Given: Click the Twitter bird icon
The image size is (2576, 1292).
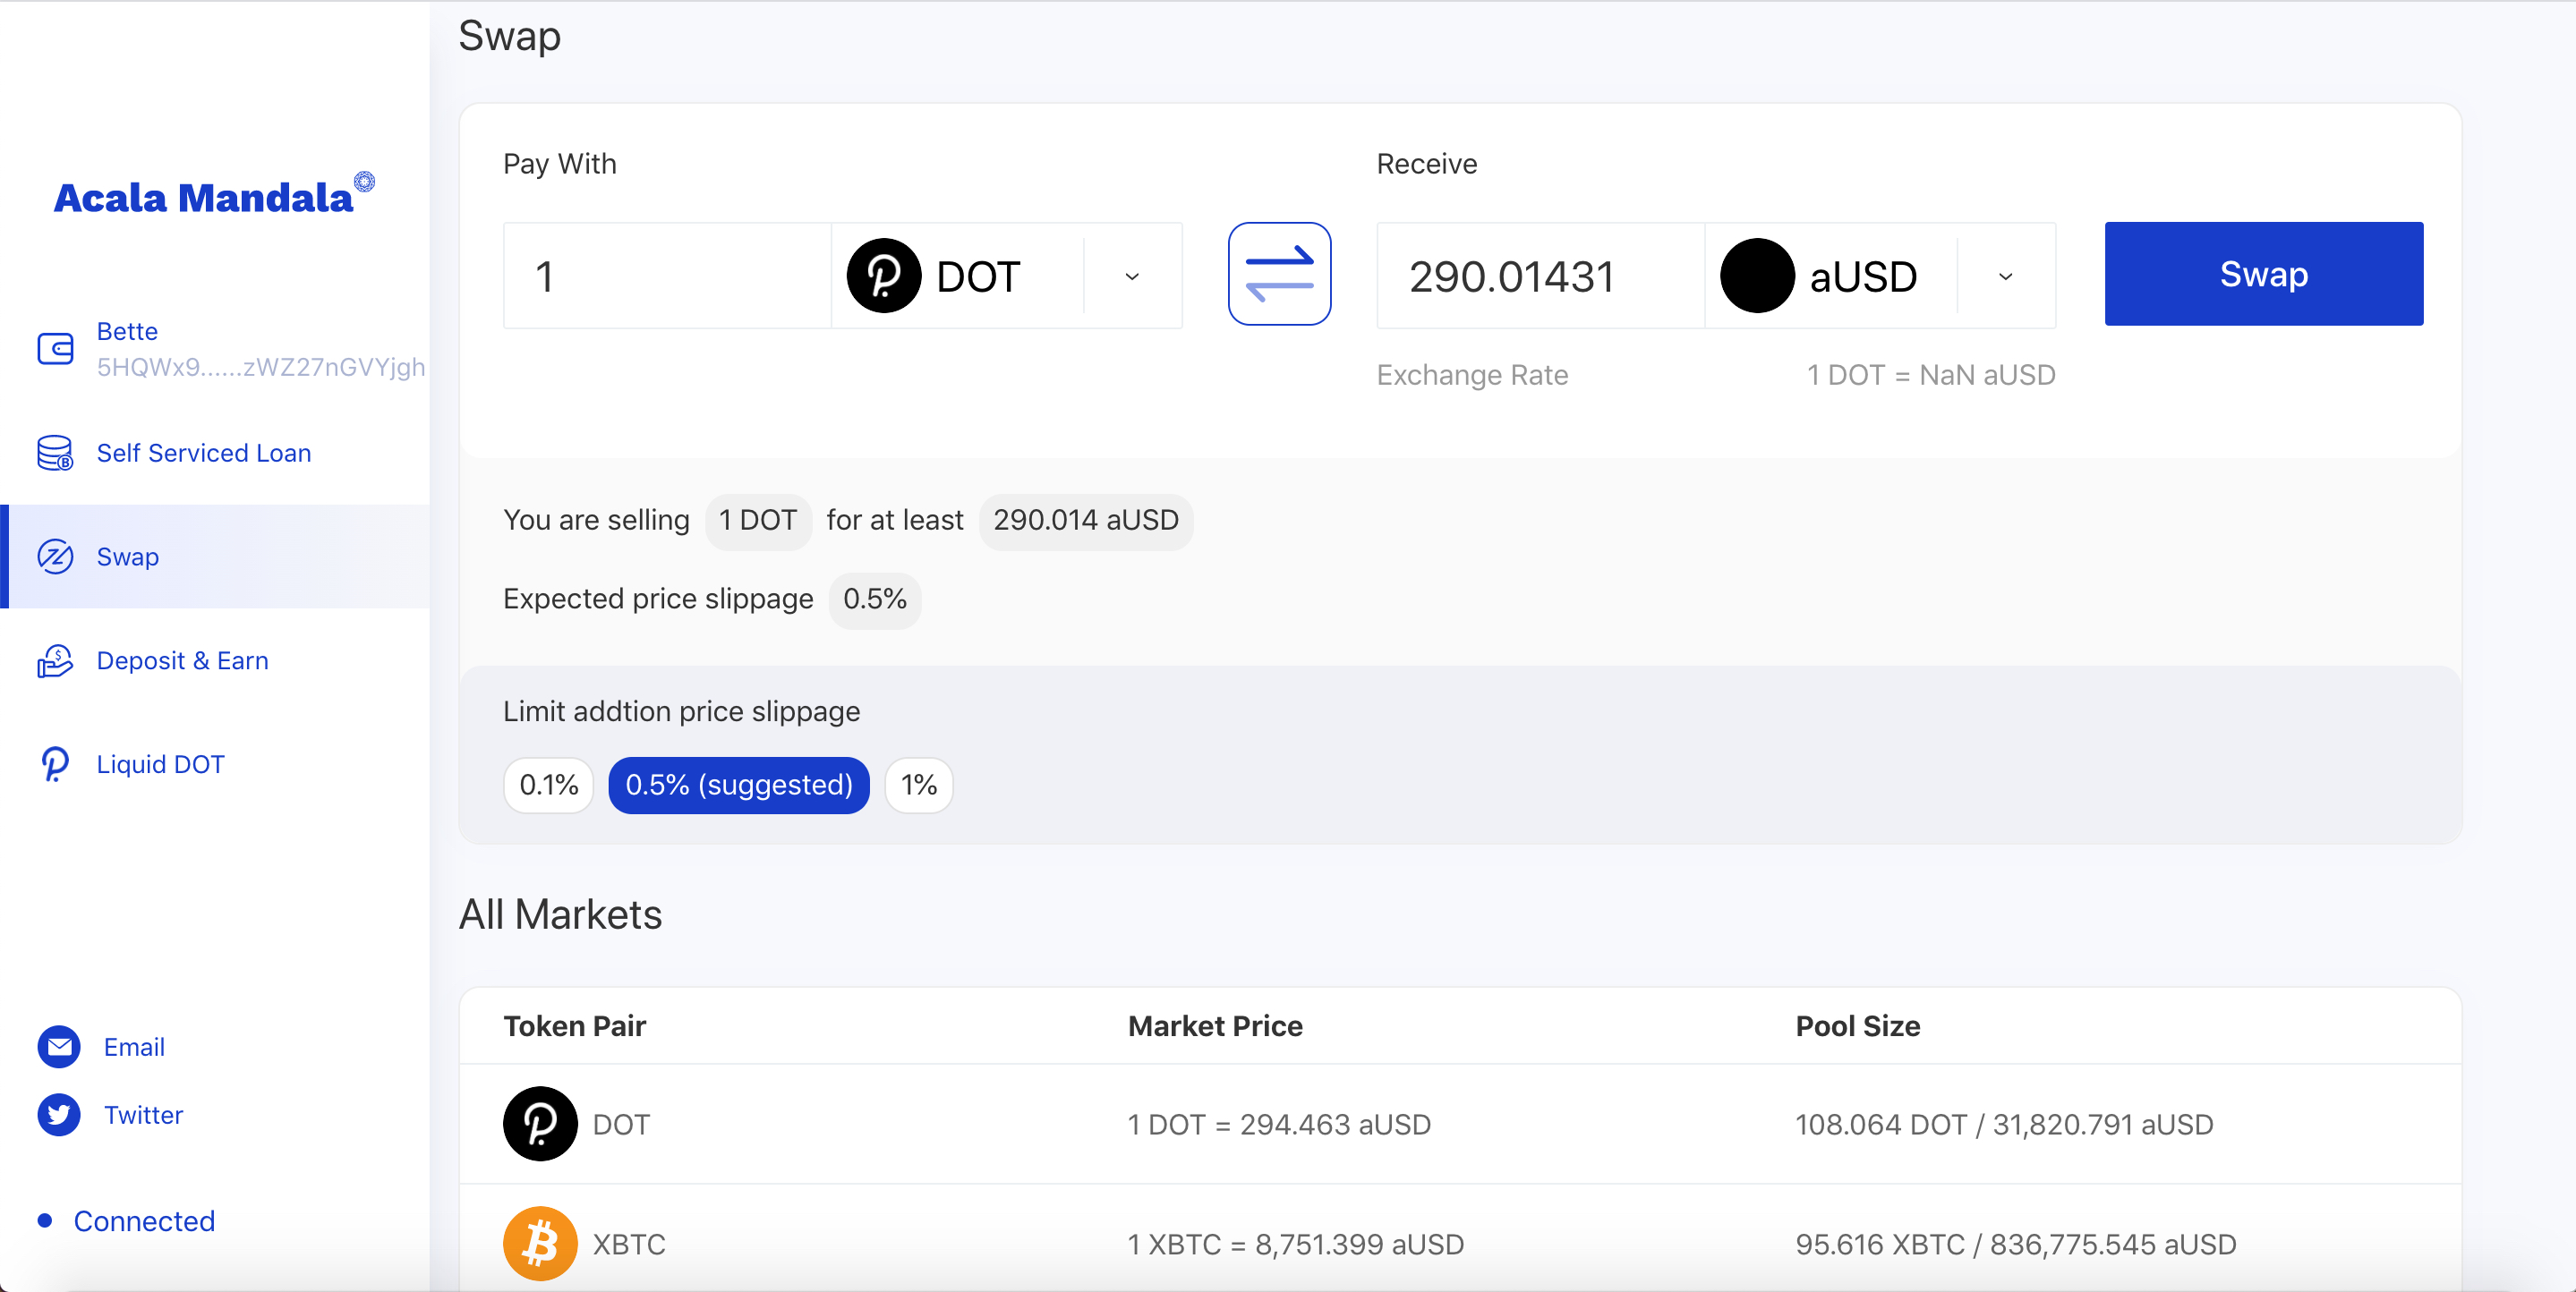Looking at the screenshot, I should [59, 1115].
